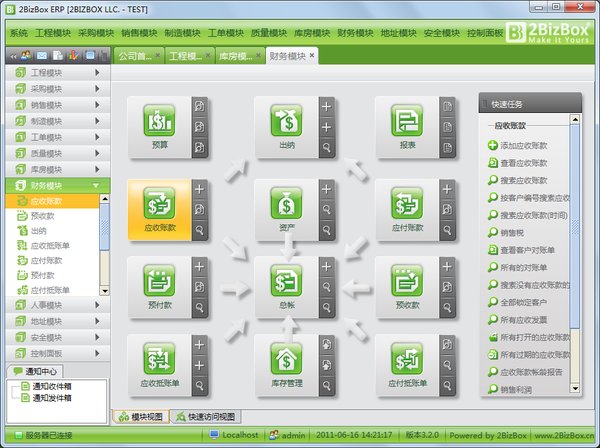Collapse sidebar with double-arrow icon
600x448 pixels.
(13, 57)
